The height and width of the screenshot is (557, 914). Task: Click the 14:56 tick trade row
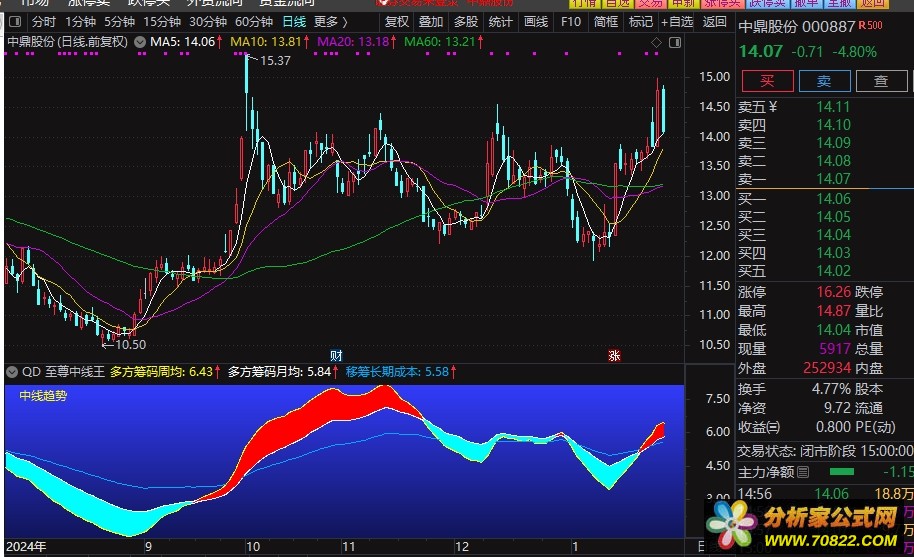(825, 494)
